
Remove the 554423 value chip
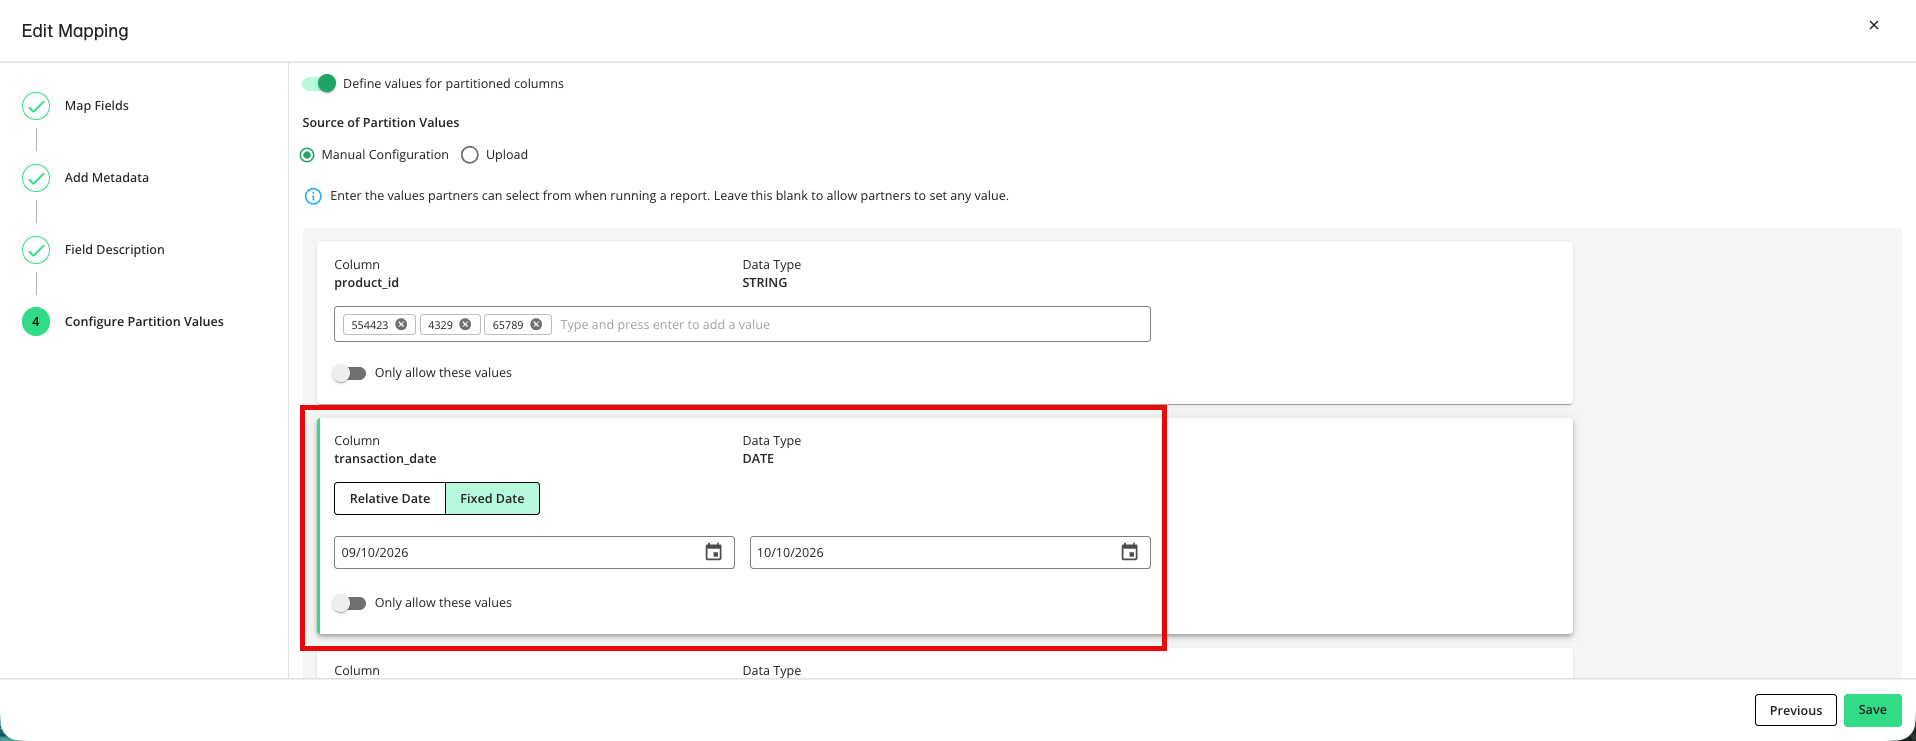[x=401, y=325]
